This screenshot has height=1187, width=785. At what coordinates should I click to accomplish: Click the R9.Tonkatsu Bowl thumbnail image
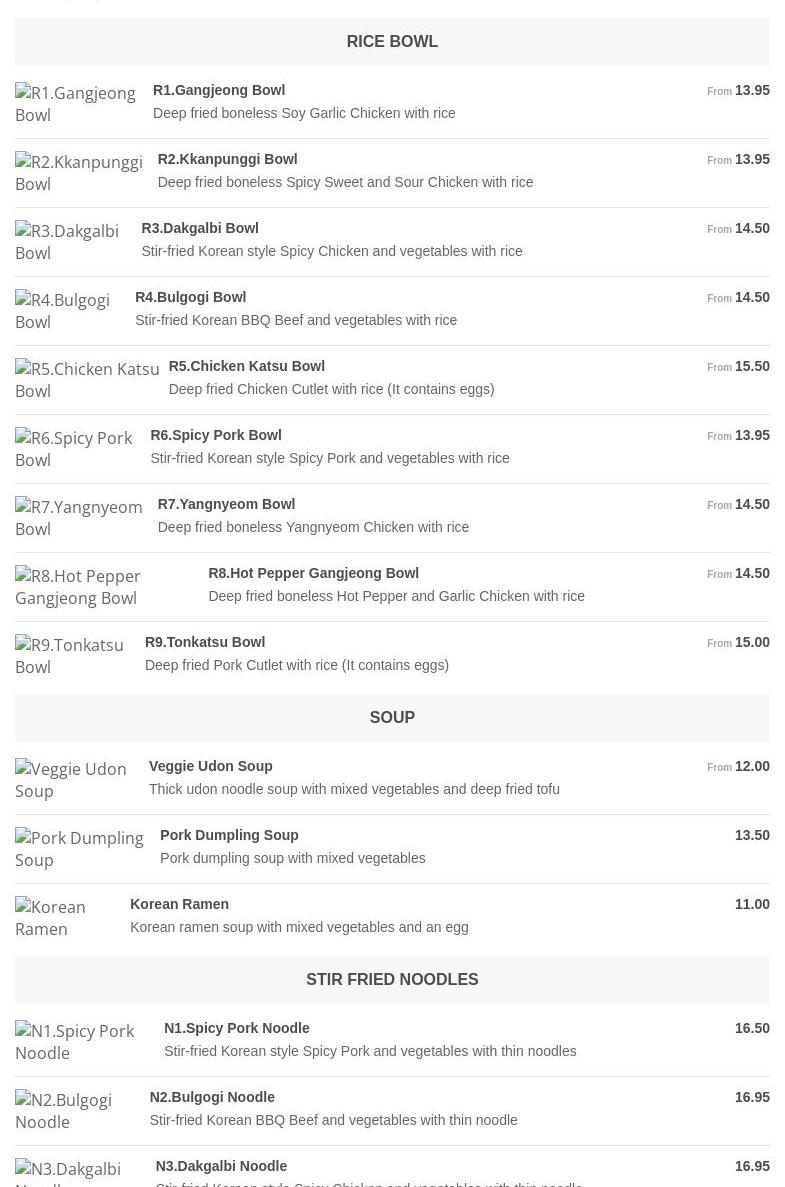70,656
